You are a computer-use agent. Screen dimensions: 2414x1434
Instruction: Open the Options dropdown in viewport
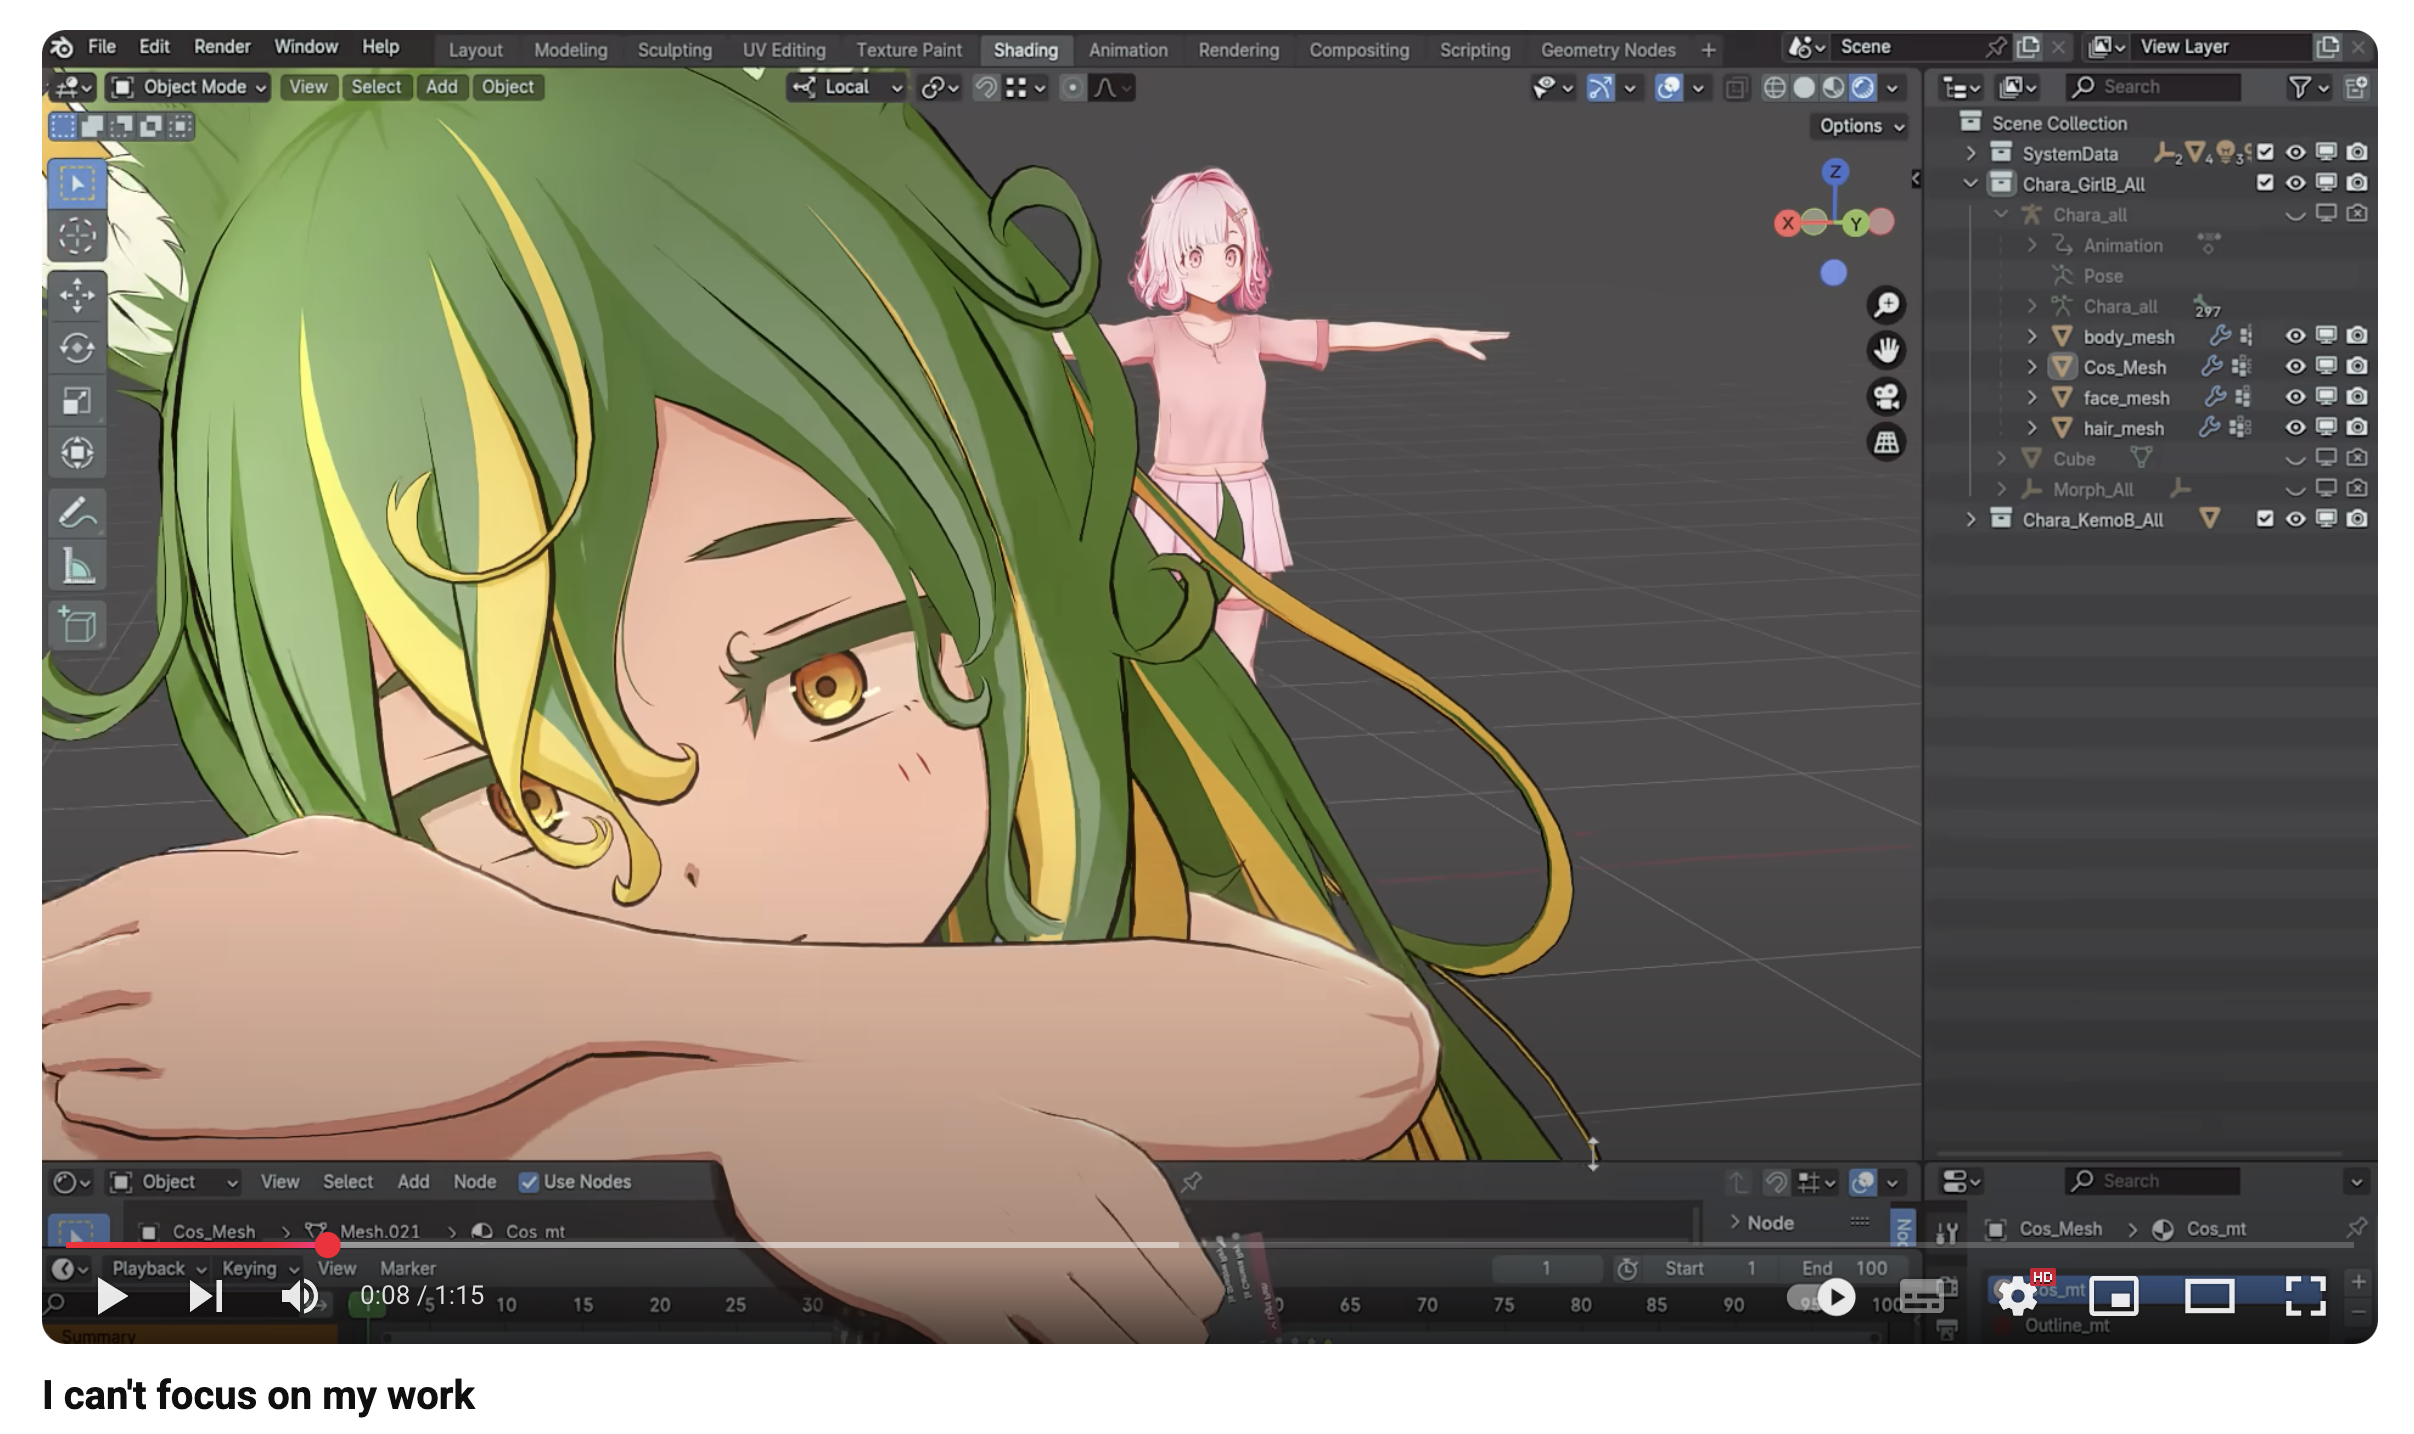(1860, 126)
